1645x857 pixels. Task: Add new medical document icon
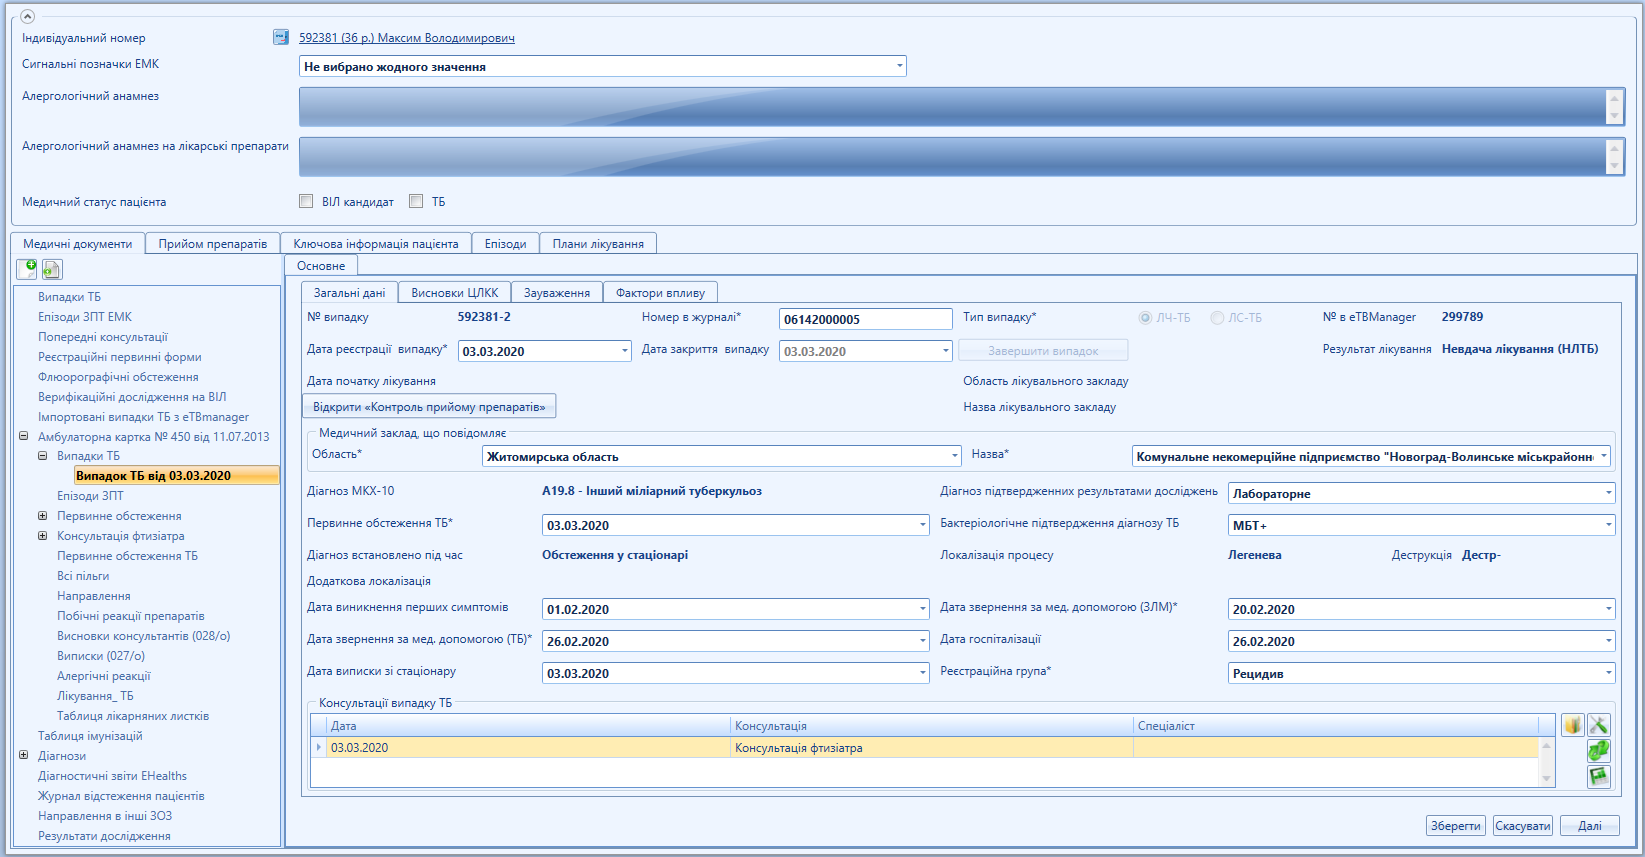point(27,268)
